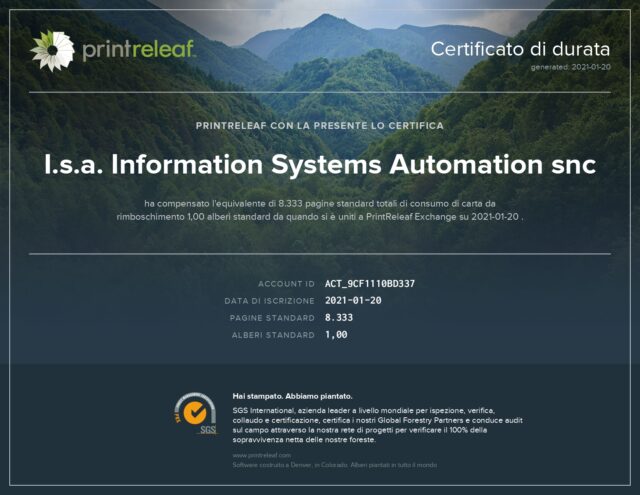The height and width of the screenshot is (495, 640).
Task: Click the 'Software costruito a Denver' footer line
Action: 335,465
